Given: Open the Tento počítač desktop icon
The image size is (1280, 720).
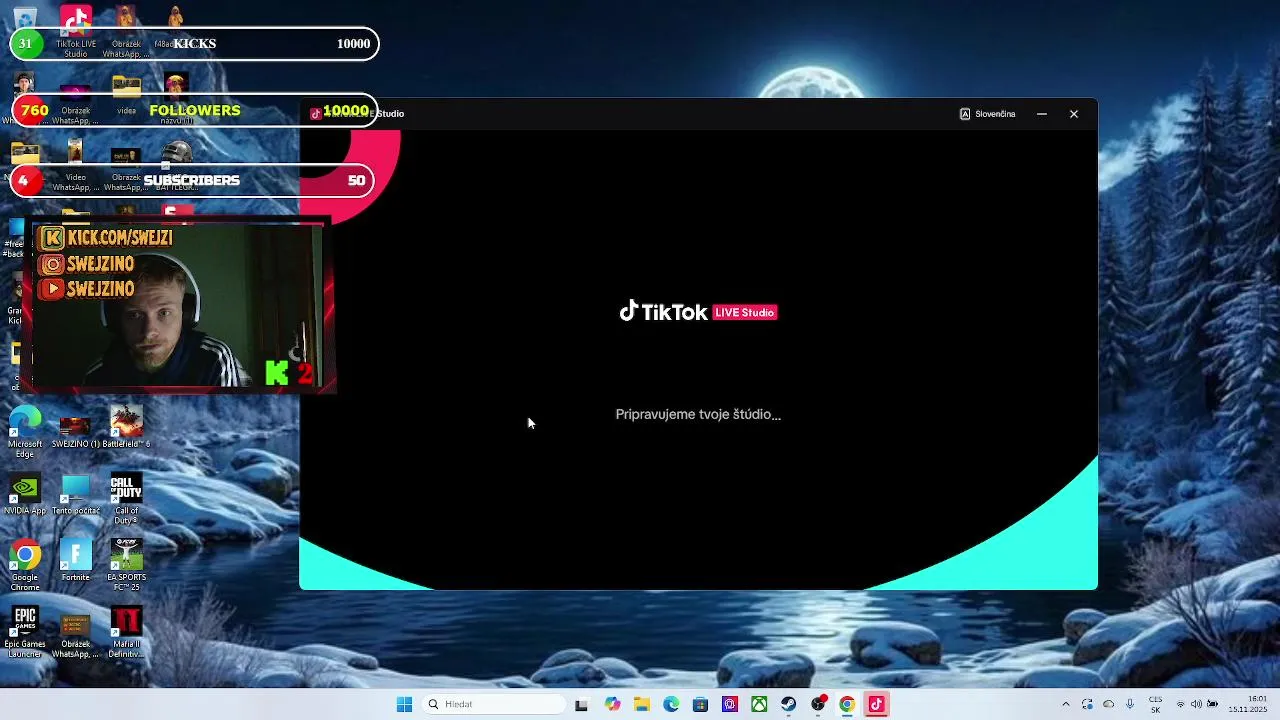Looking at the screenshot, I should pos(75,494).
